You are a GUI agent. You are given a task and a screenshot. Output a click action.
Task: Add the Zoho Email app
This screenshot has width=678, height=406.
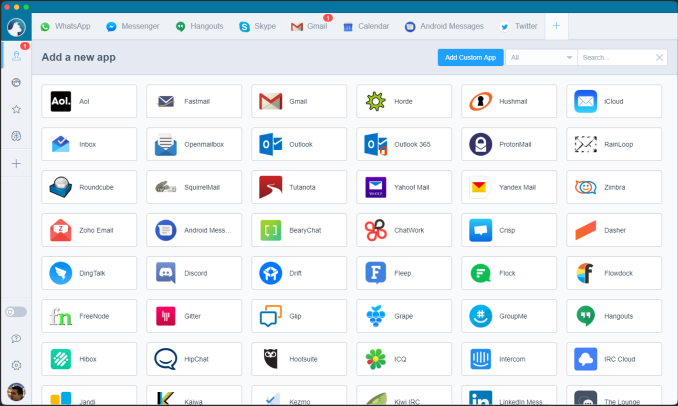click(x=89, y=230)
